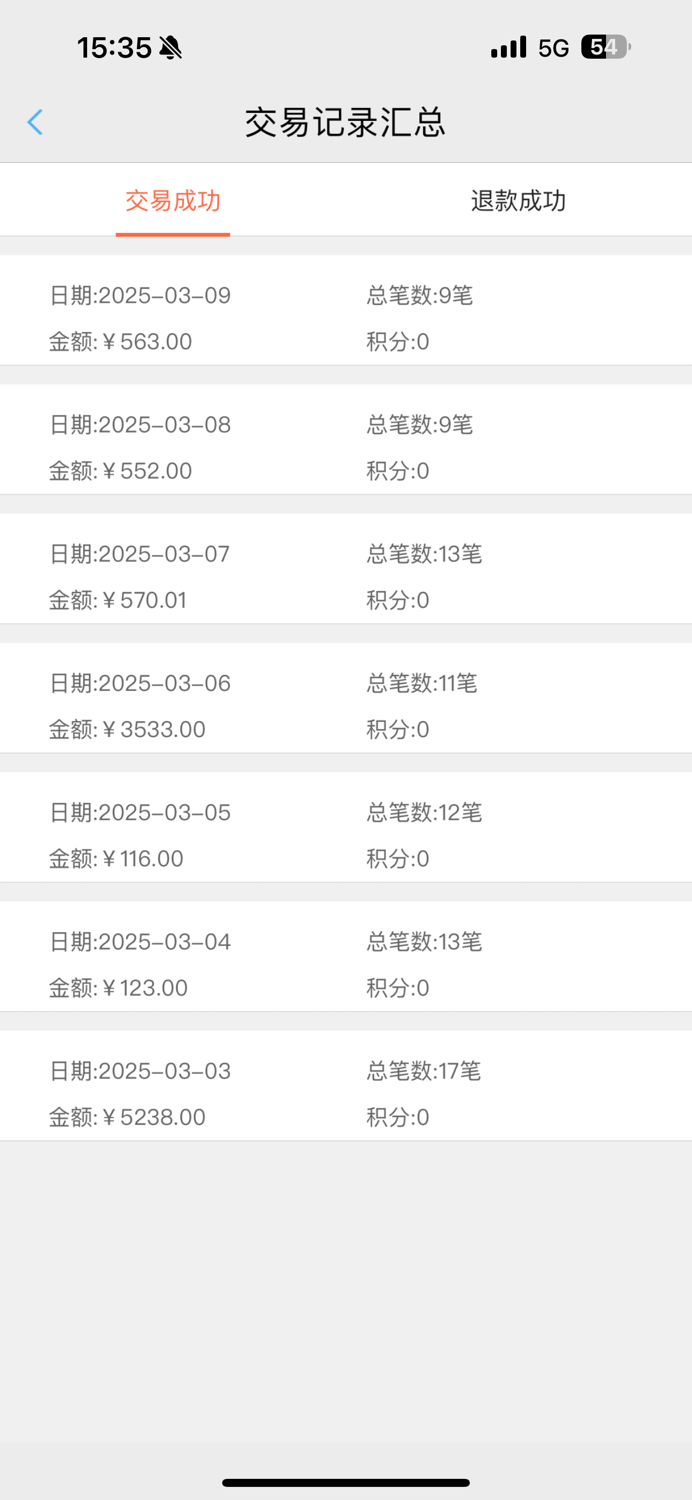Tap the 总笔数:9笔 label for March 9
This screenshot has width=692, height=1500.
[x=419, y=295]
